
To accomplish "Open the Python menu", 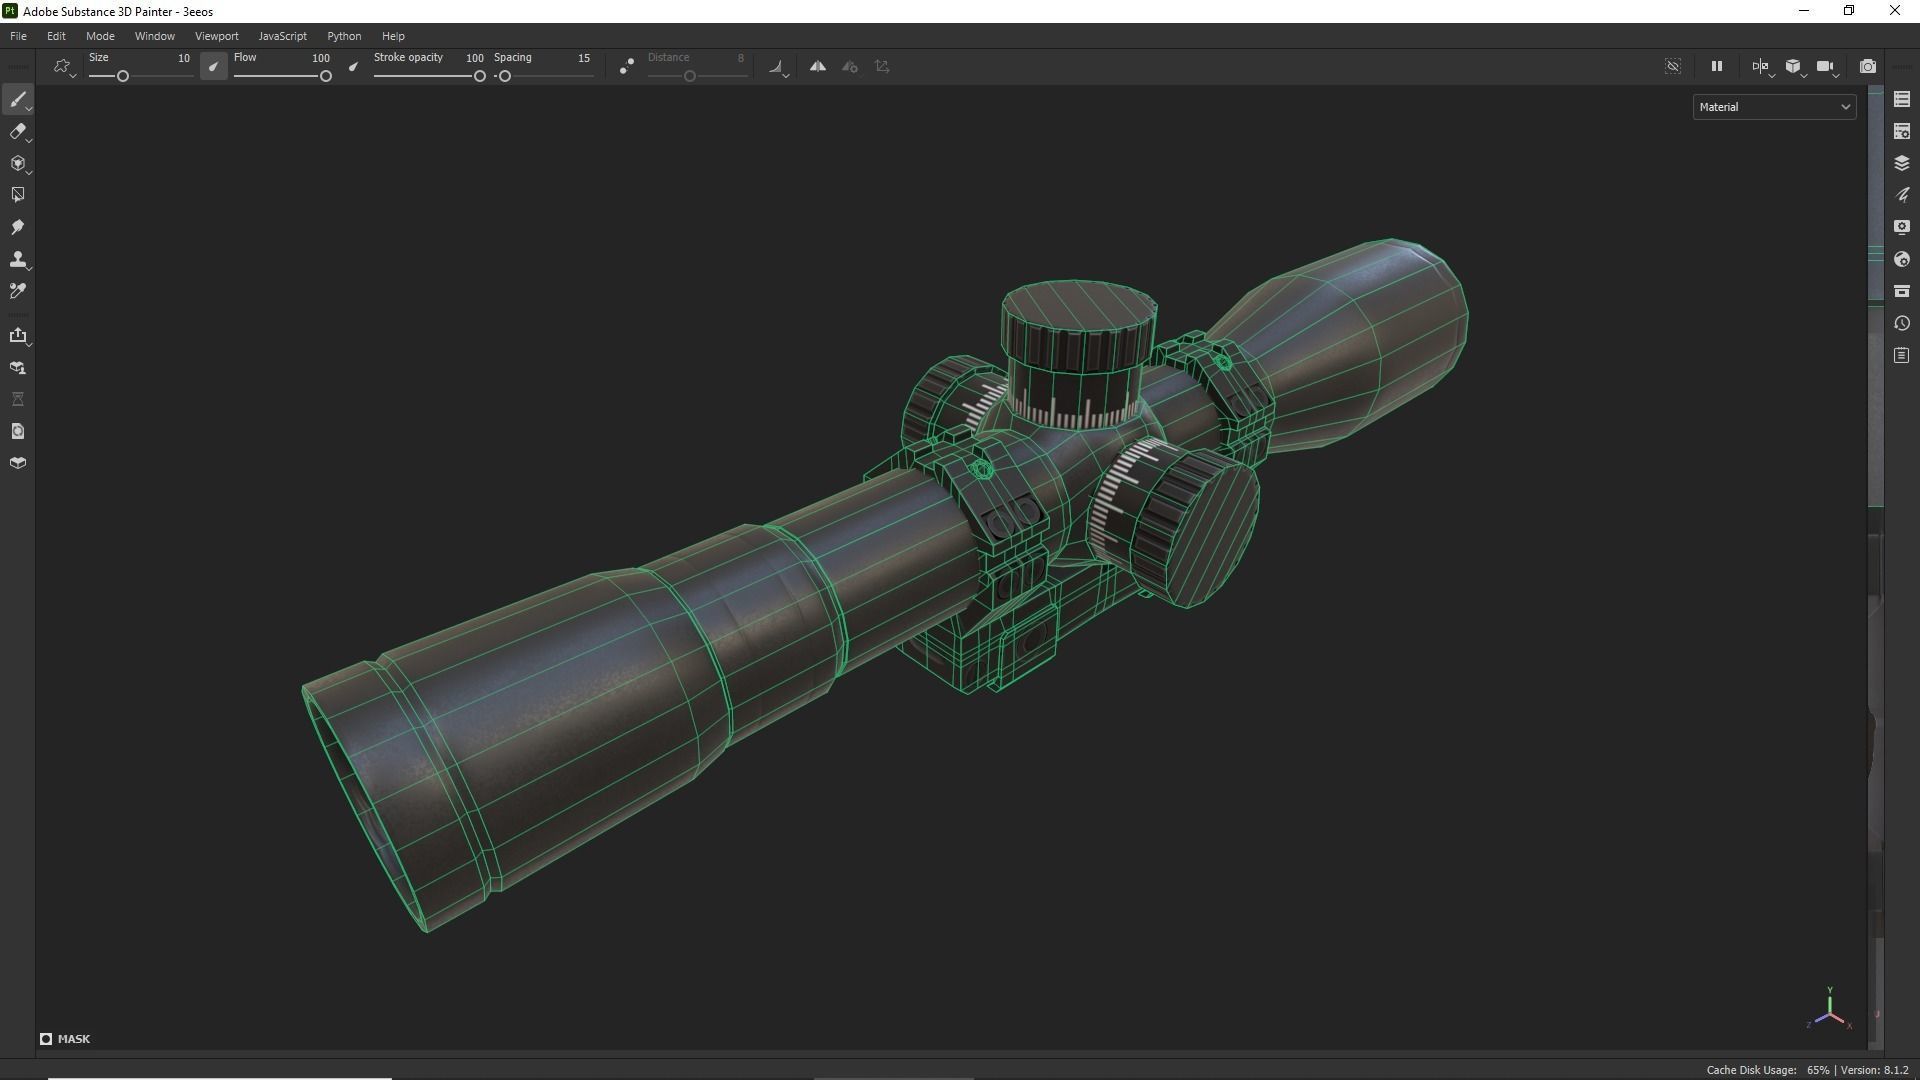I will [344, 36].
